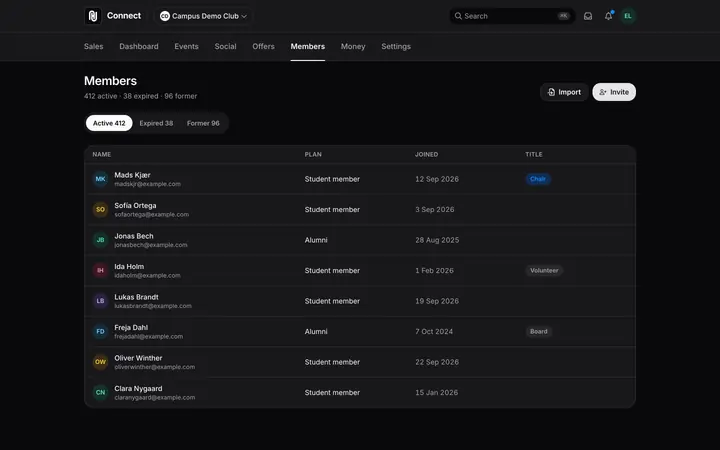Click the joined date 28 Aug 2025

[x=437, y=240]
